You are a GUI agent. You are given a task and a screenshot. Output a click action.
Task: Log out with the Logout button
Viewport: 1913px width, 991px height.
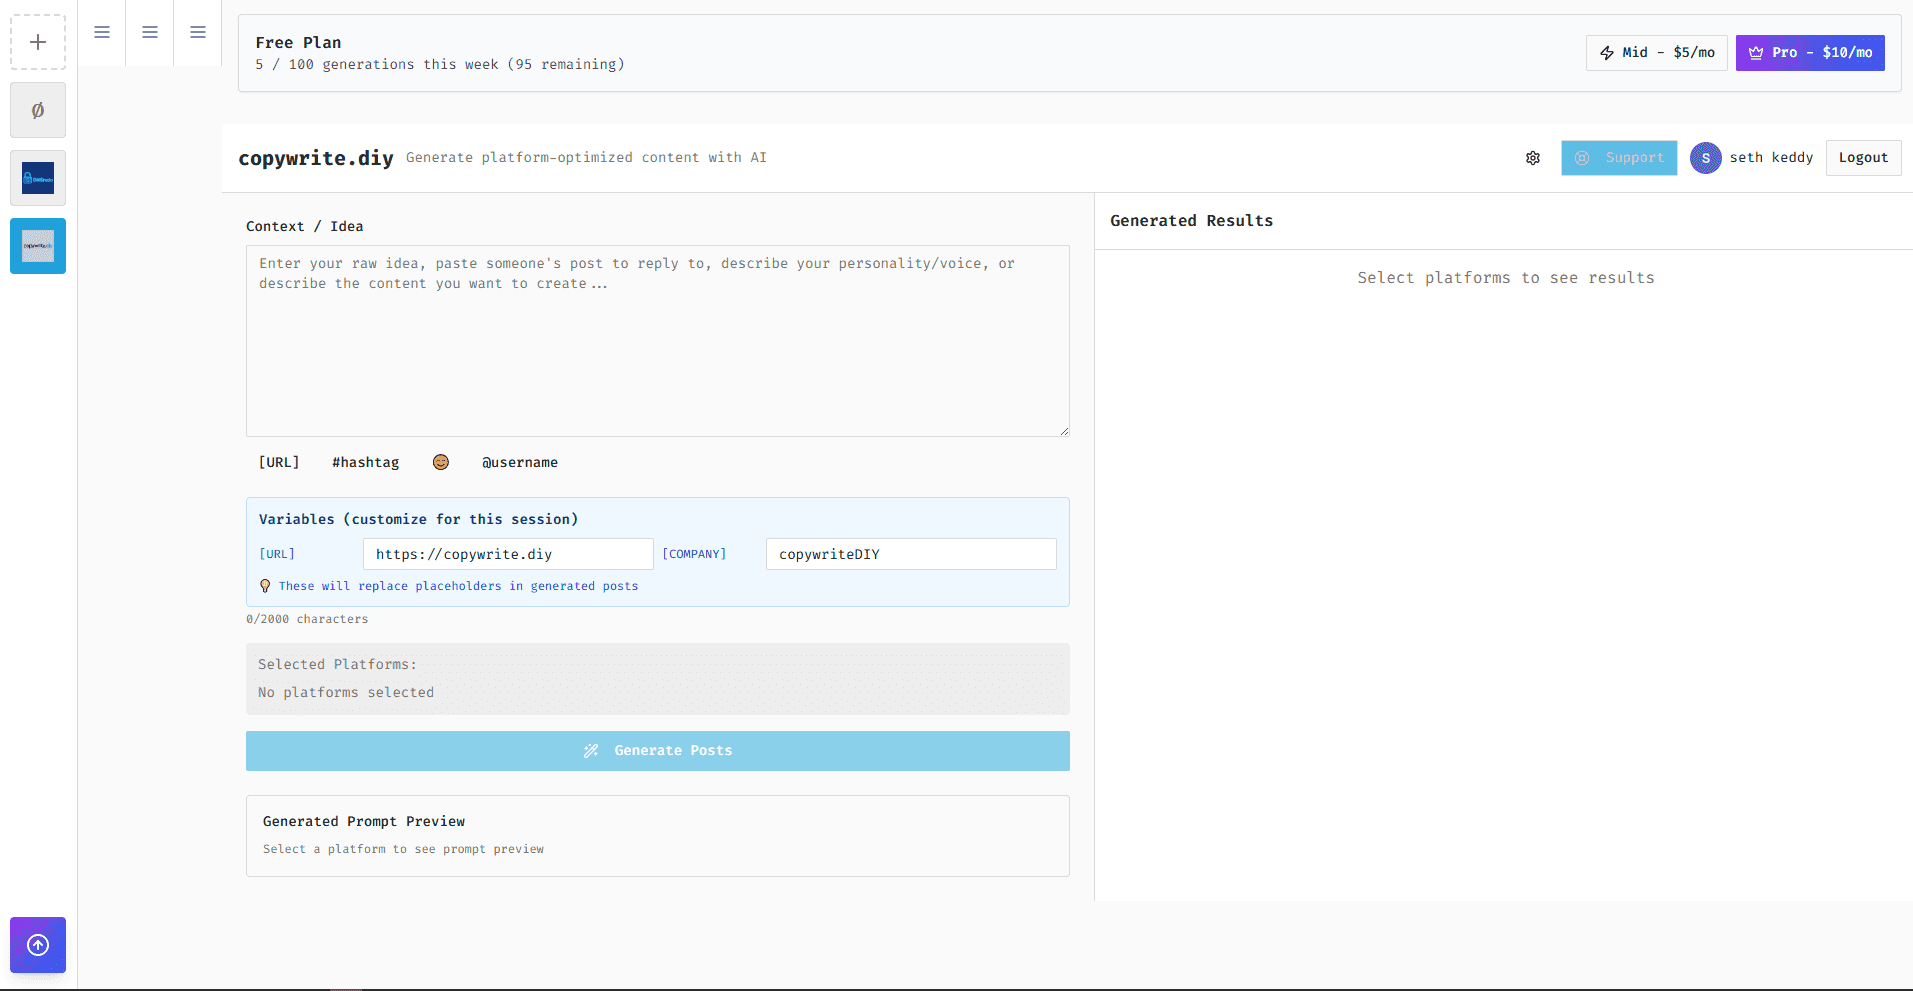(x=1863, y=158)
